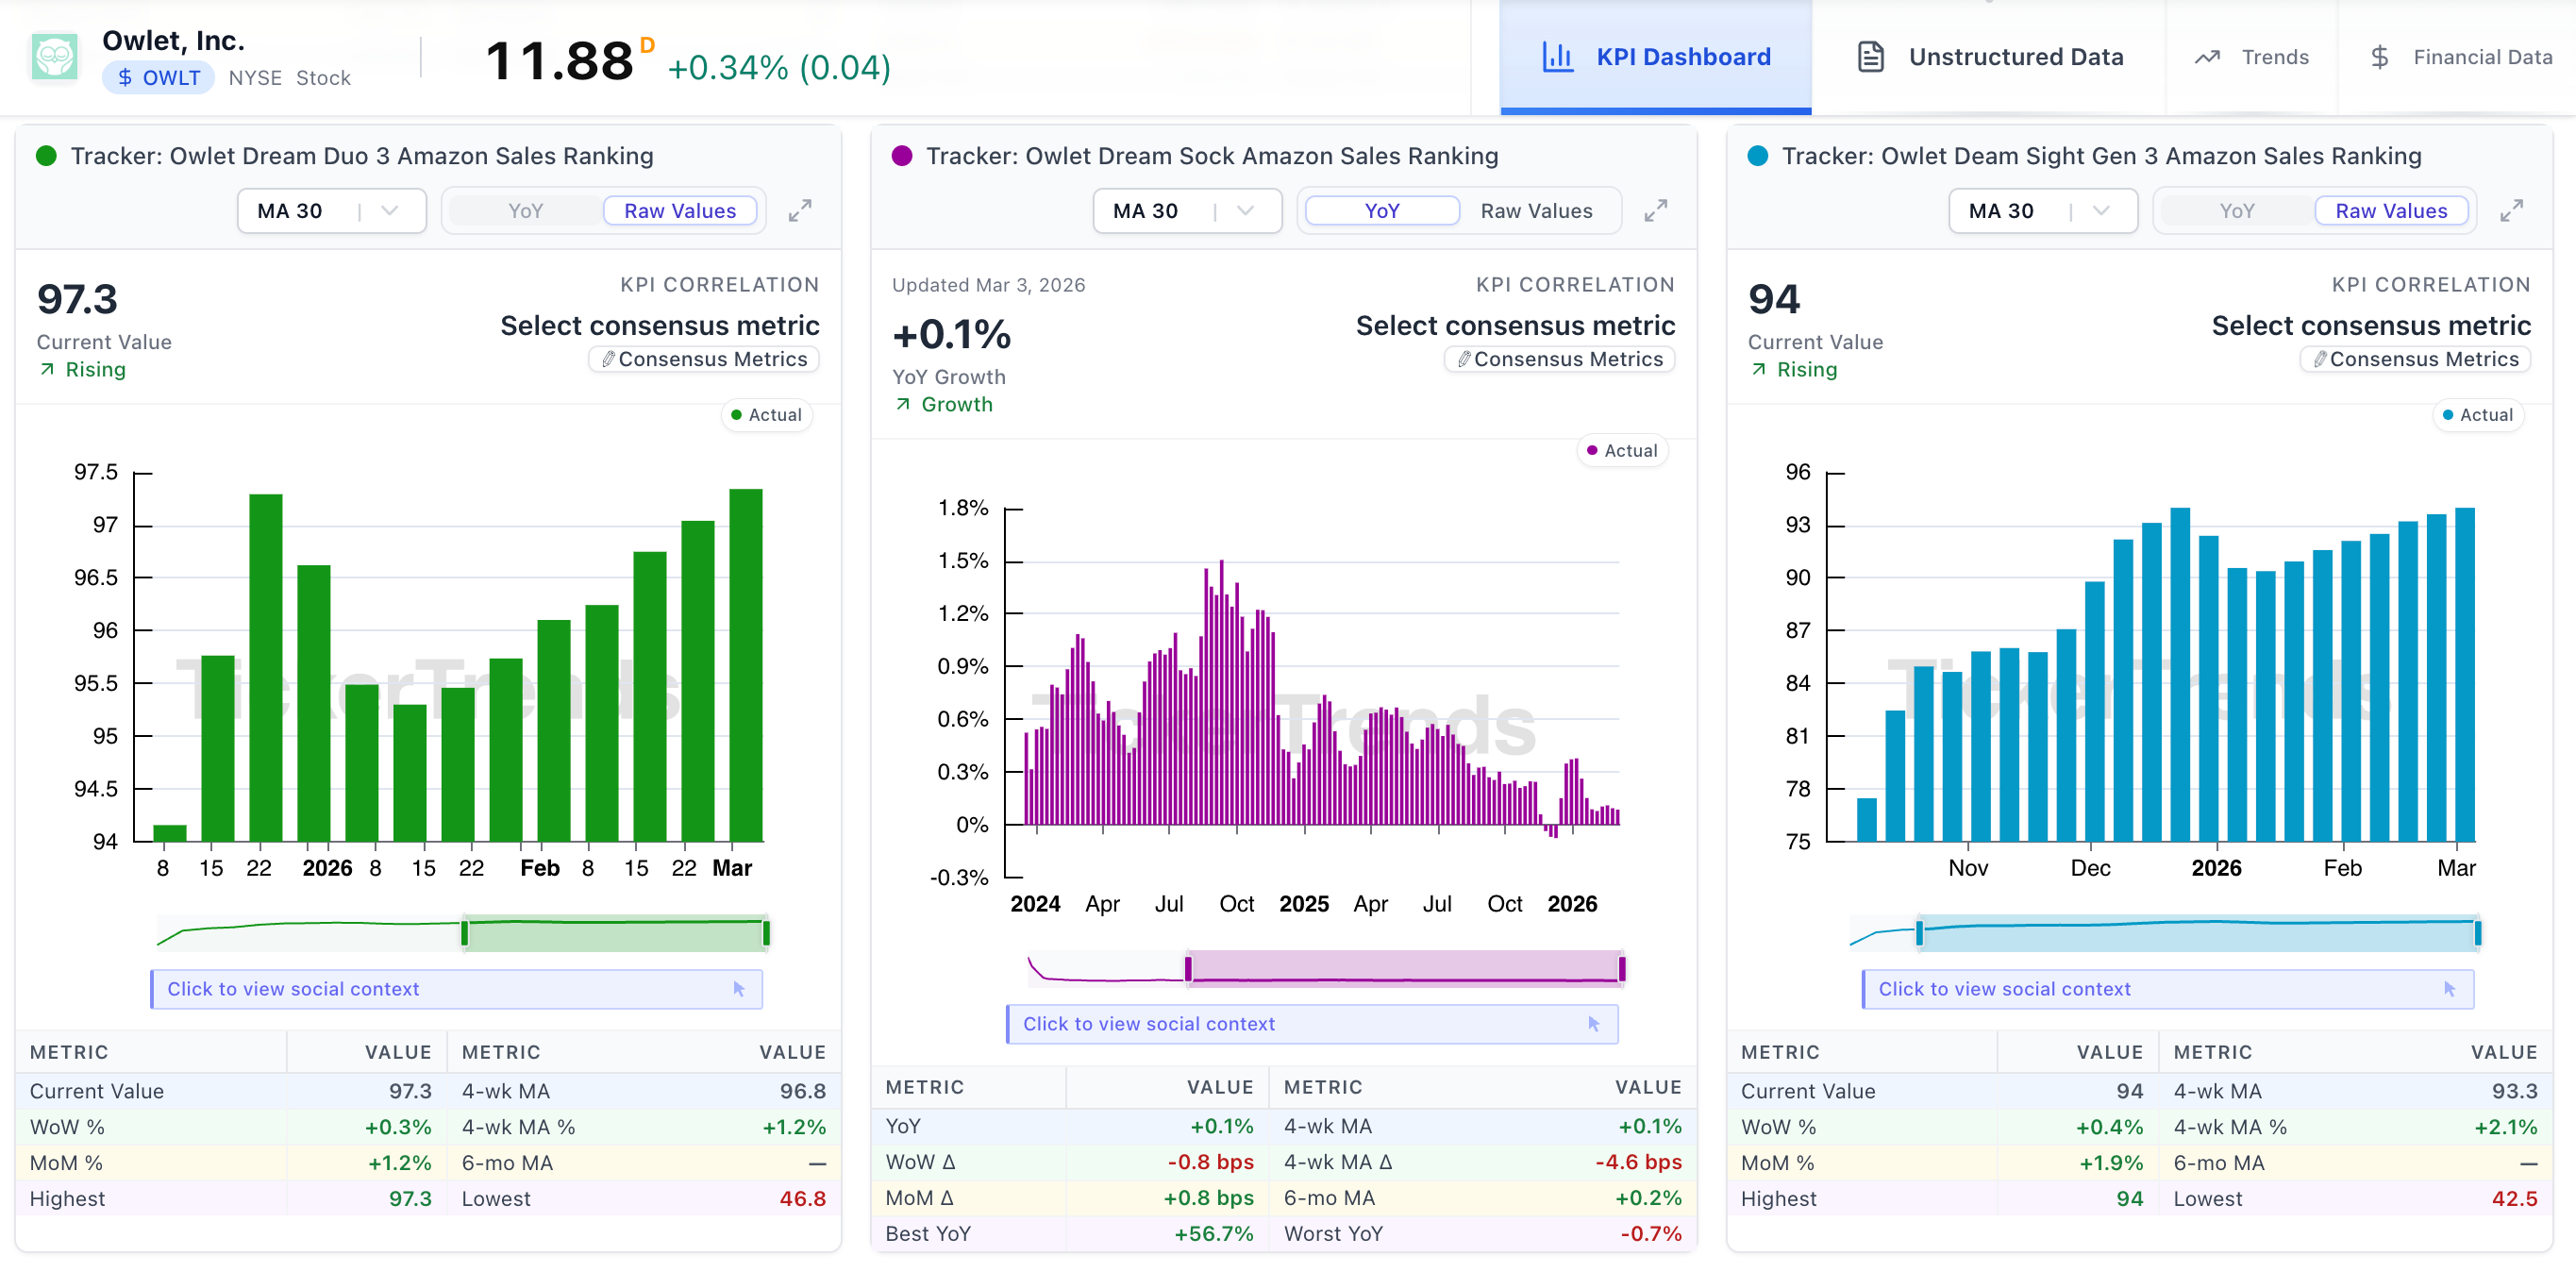Expand the Deam Sight Gen 3 chart

[x=2511, y=211]
